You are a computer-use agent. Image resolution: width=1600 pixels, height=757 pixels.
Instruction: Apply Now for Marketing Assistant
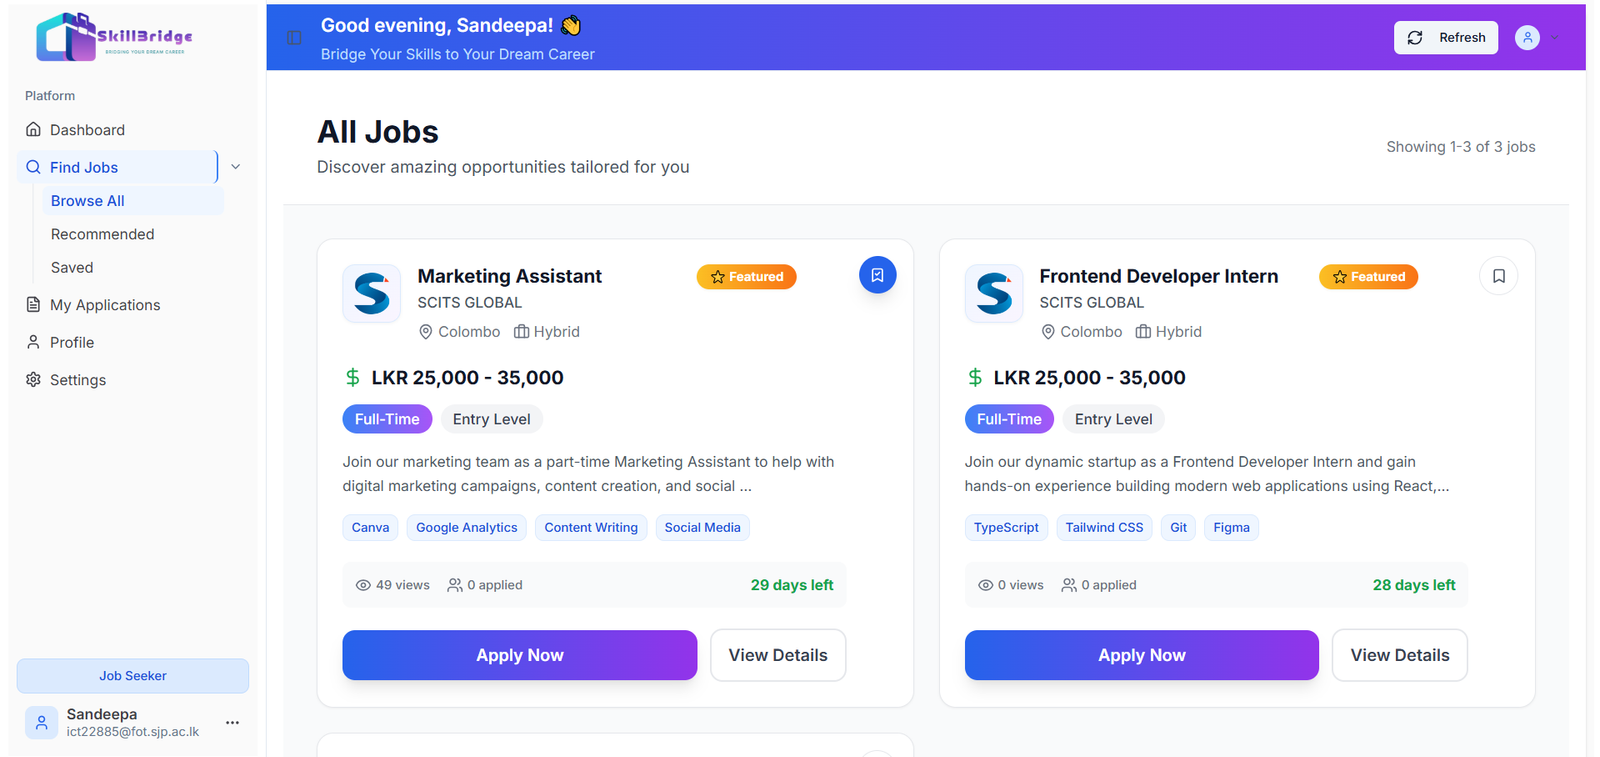[519, 655]
